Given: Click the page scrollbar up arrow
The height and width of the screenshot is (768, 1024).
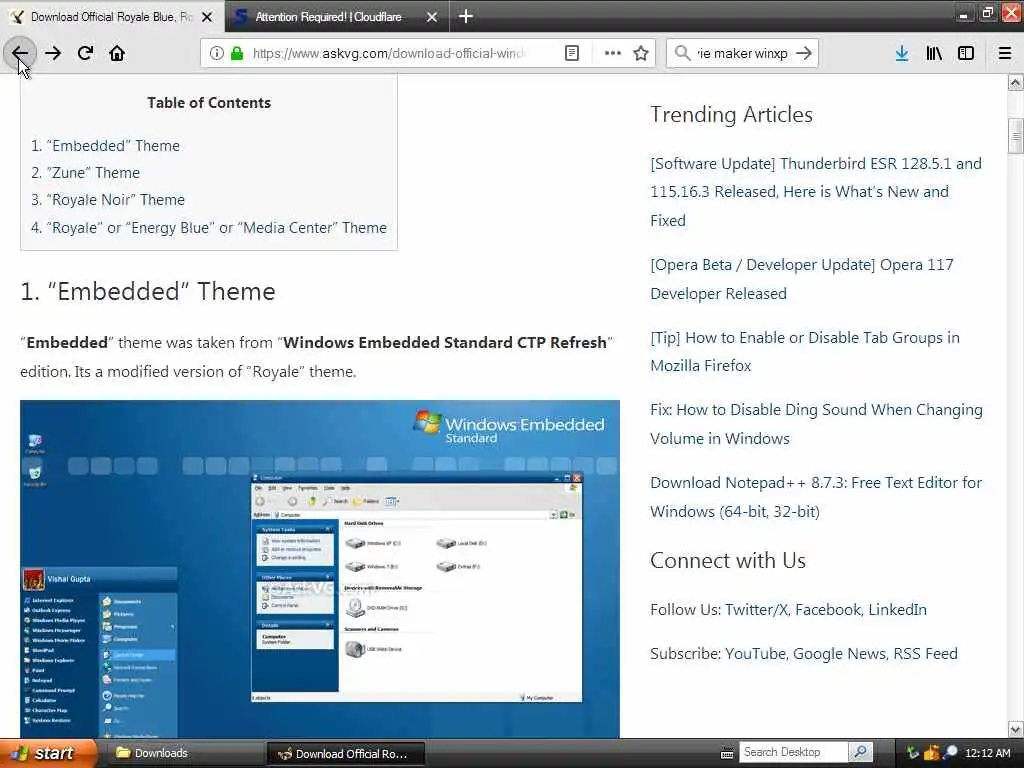Looking at the screenshot, I should 1016,82.
